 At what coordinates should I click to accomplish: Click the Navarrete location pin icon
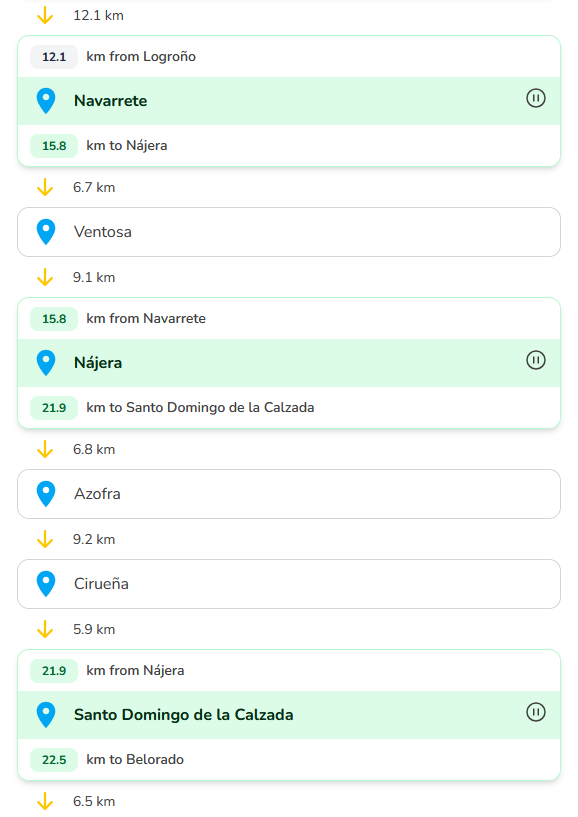click(x=45, y=98)
